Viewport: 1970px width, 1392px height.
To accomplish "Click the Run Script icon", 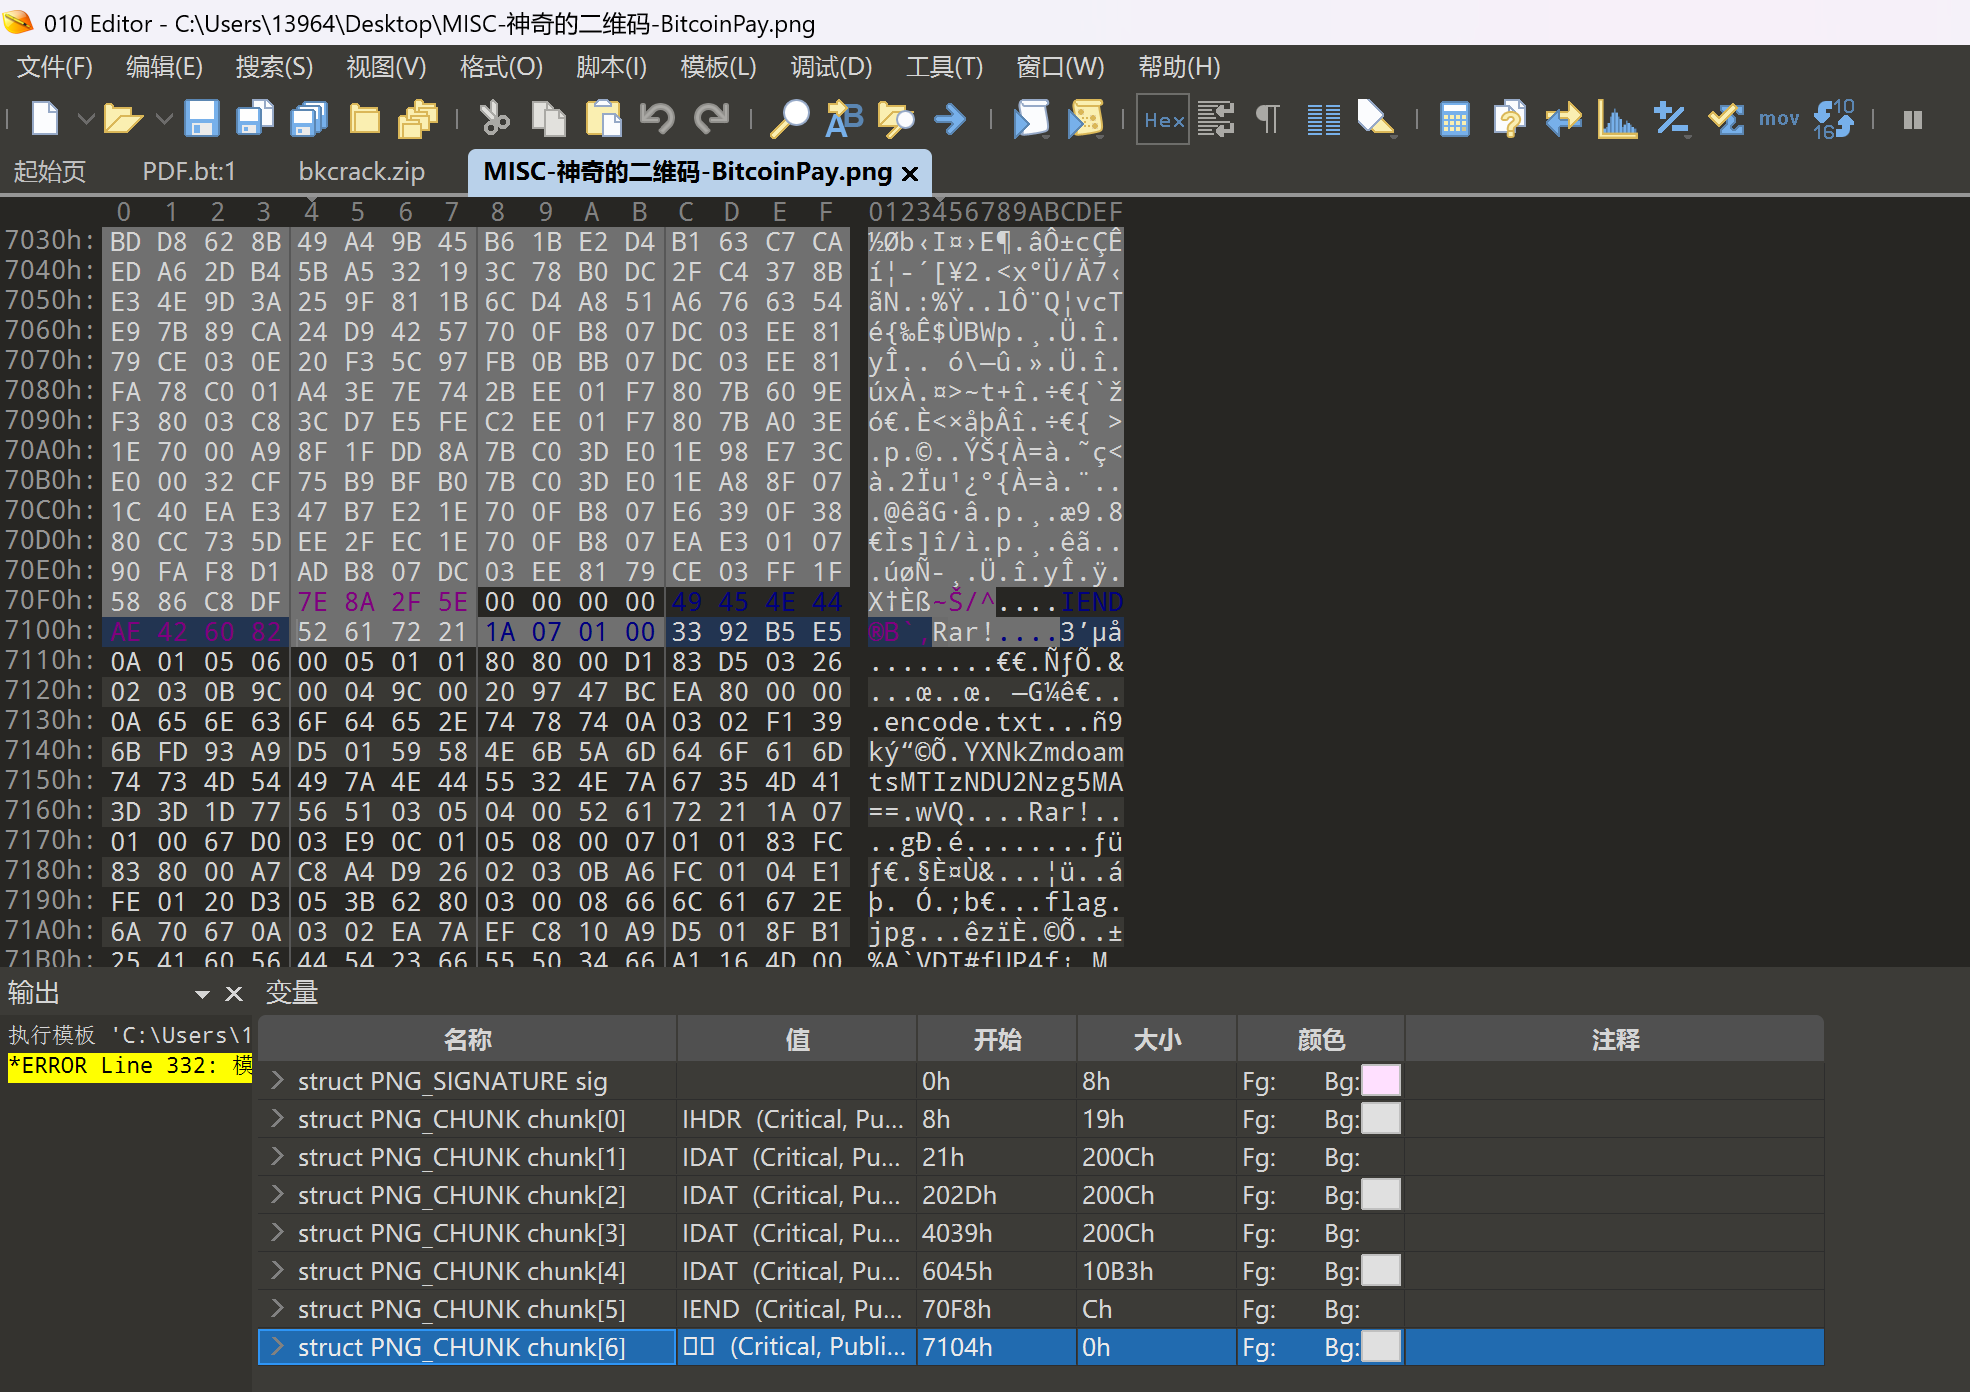I will point(1031,119).
